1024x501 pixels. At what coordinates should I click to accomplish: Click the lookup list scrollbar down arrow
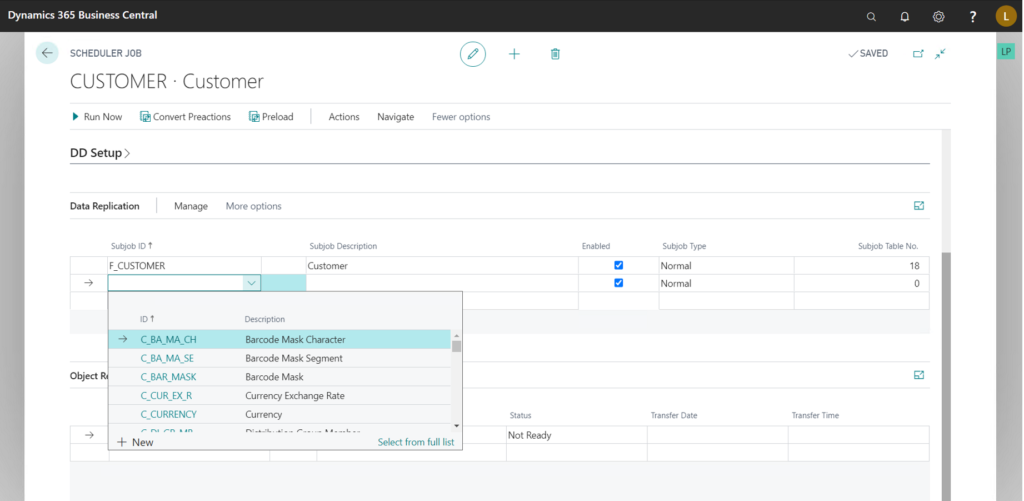point(456,426)
